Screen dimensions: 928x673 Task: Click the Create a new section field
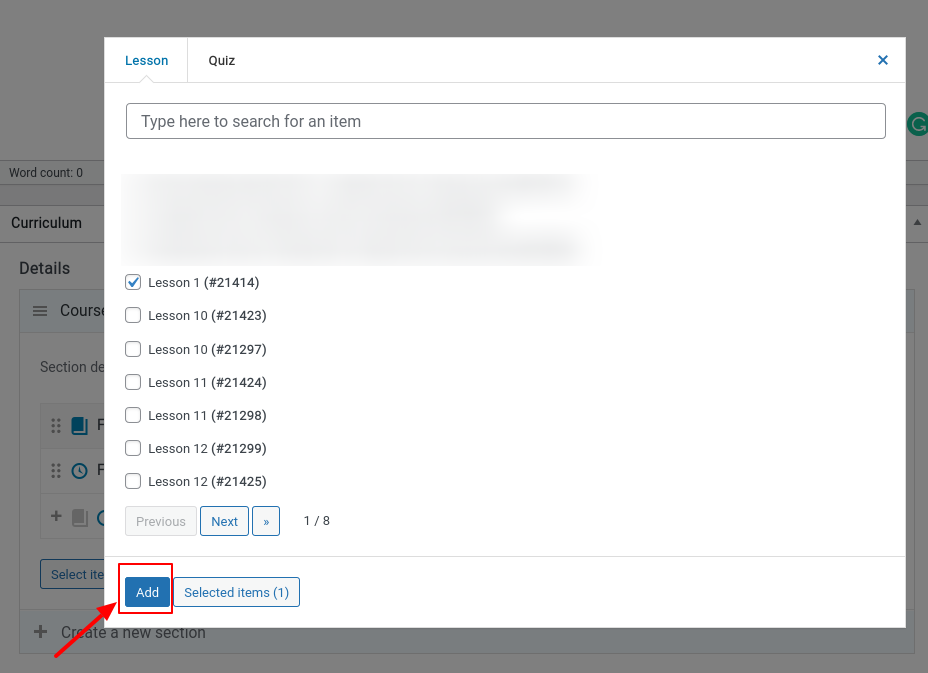click(x=133, y=632)
